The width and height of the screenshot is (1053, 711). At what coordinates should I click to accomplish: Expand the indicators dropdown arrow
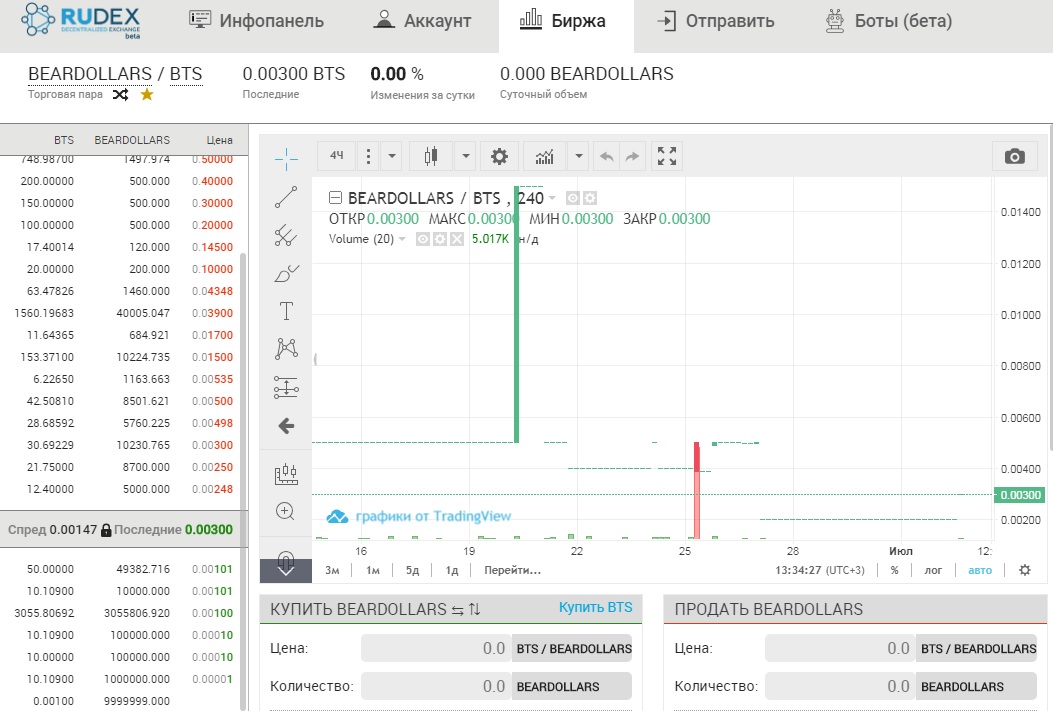click(x=578, y=157)
